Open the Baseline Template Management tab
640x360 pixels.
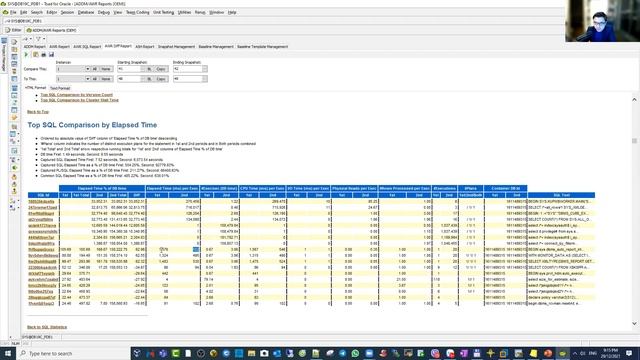pyautogui.click(x=262, y=47)
